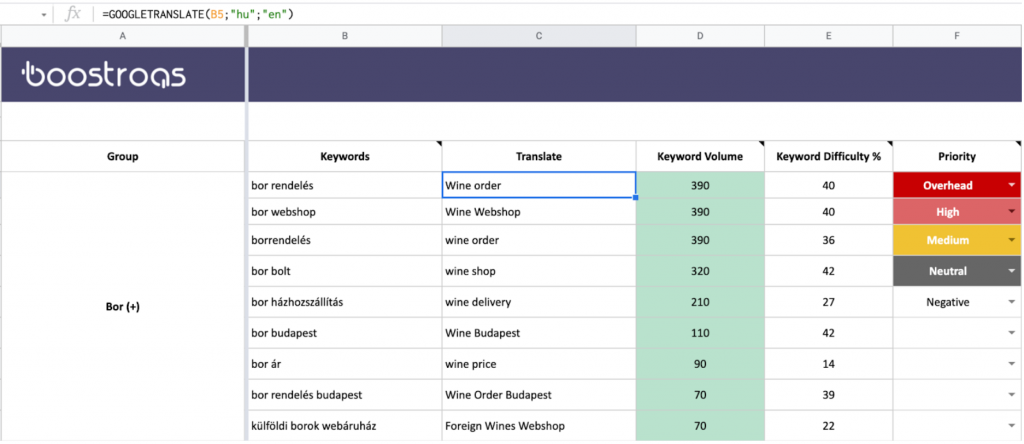The image size is (1024, 444).
Task: Select the 'bor webshop' keyword cell
Action: click(x=345, y=212)
